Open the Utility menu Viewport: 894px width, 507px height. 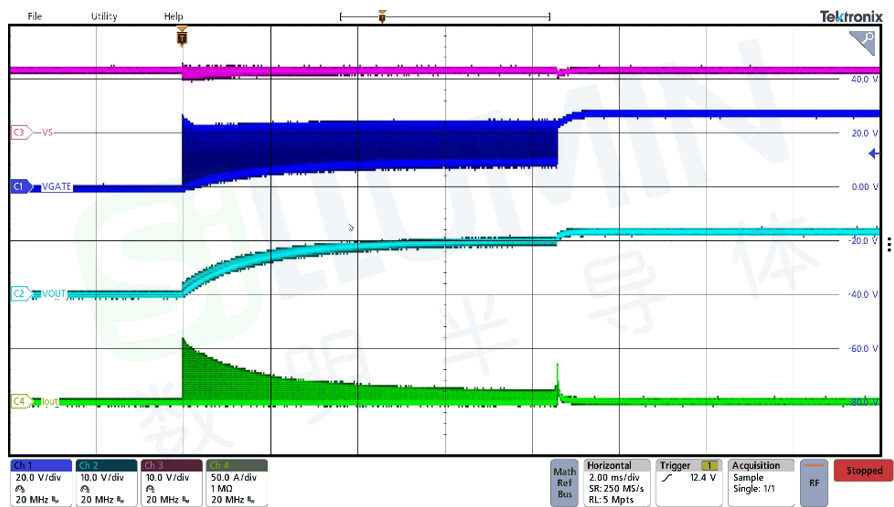pos(104,16)
